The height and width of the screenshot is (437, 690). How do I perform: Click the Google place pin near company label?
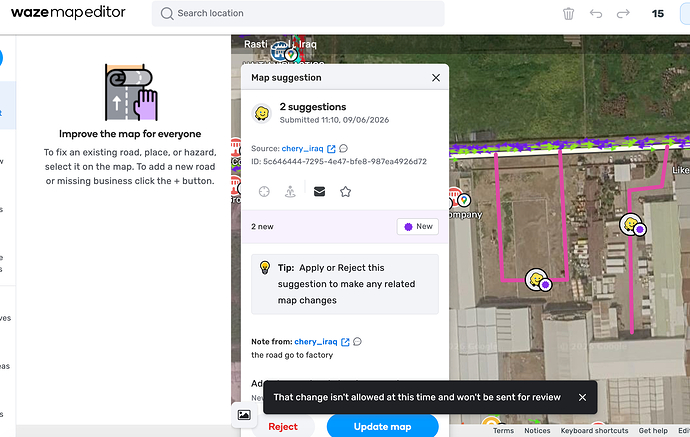(463, 201)
